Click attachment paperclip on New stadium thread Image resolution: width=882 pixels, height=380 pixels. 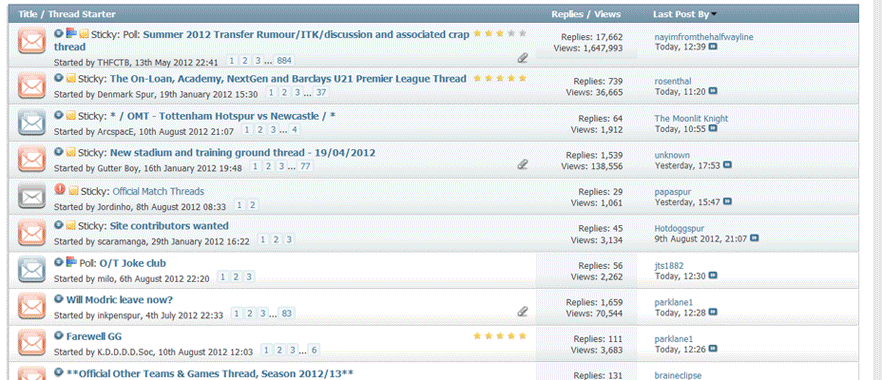[523, 164]
